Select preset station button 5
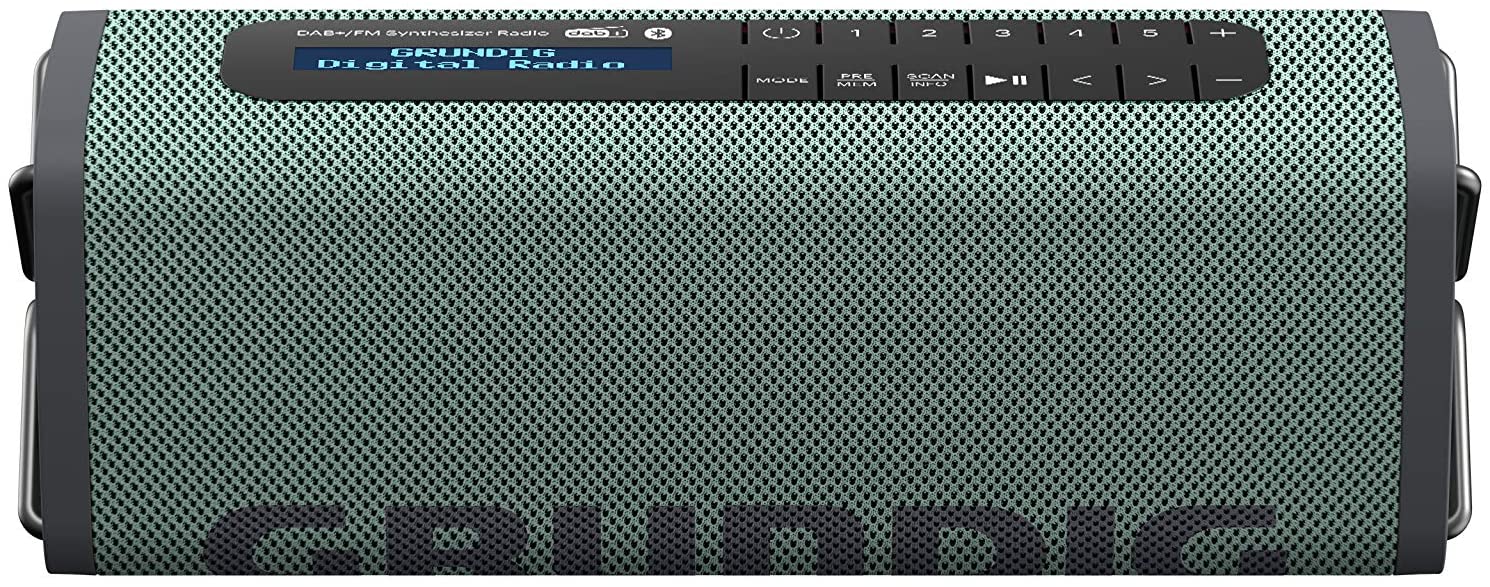Image resolution: width=1490 pixels, height=587 pixels. point(1150,33)
